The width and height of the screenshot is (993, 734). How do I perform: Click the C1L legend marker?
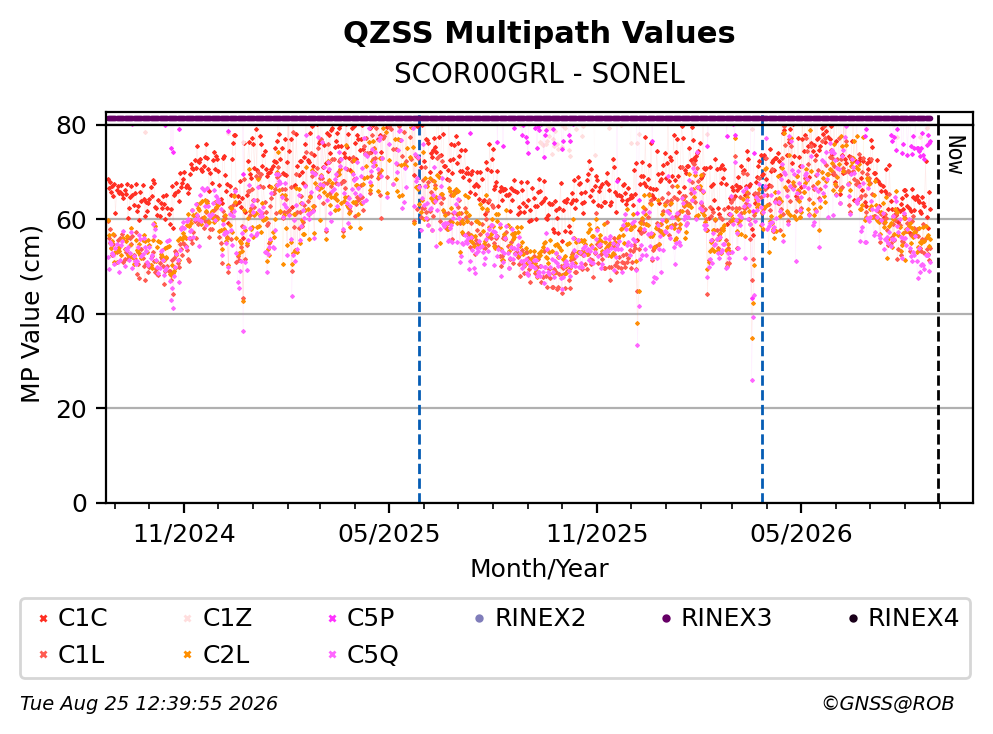coord(43,655)
